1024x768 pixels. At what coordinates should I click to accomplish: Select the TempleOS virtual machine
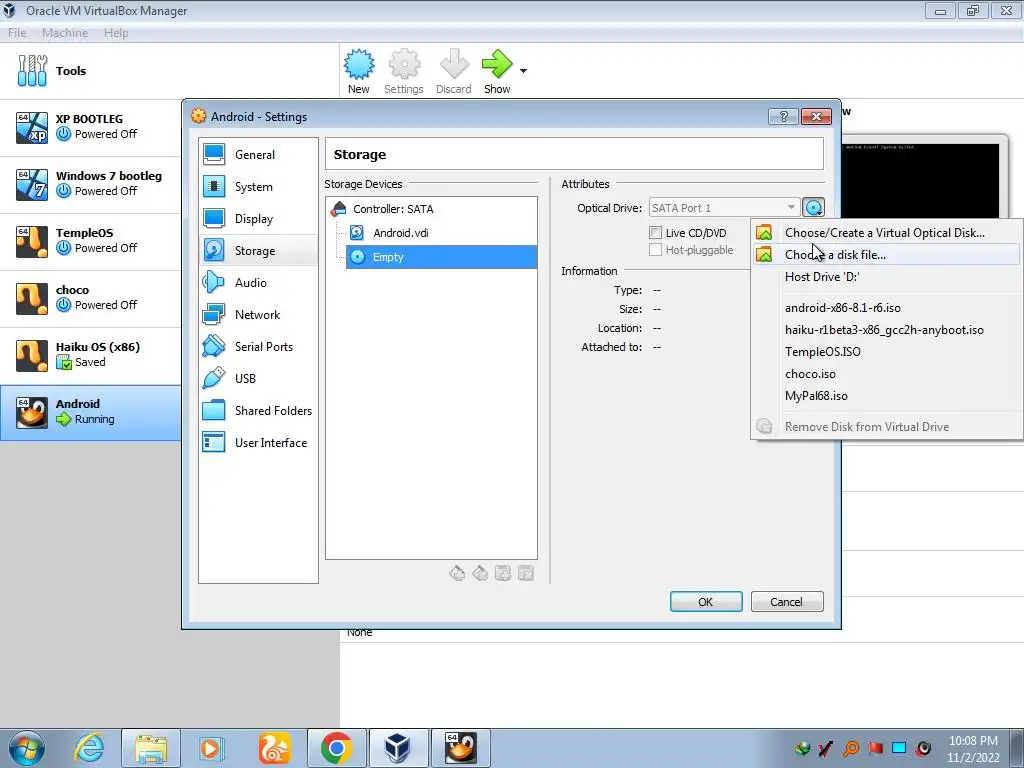coord(91,240)
